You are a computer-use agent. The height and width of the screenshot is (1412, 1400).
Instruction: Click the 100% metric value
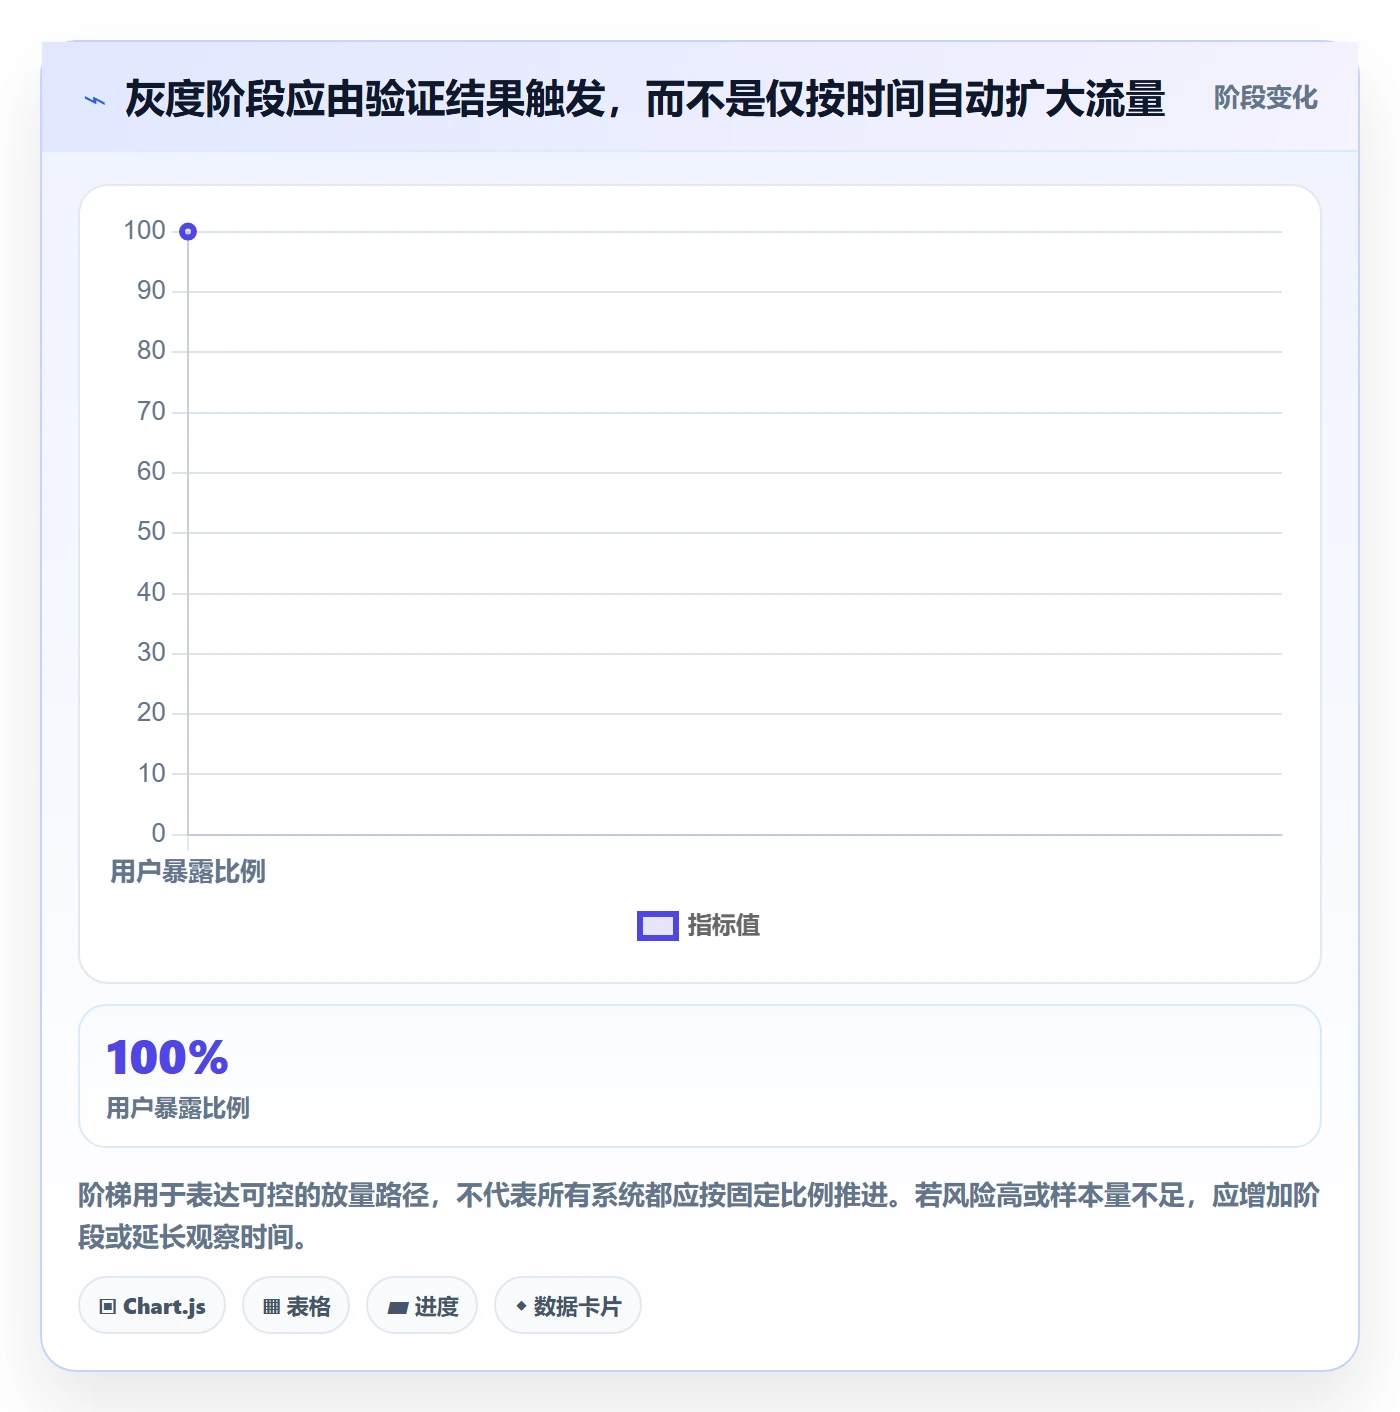(x=168, y=1058)
